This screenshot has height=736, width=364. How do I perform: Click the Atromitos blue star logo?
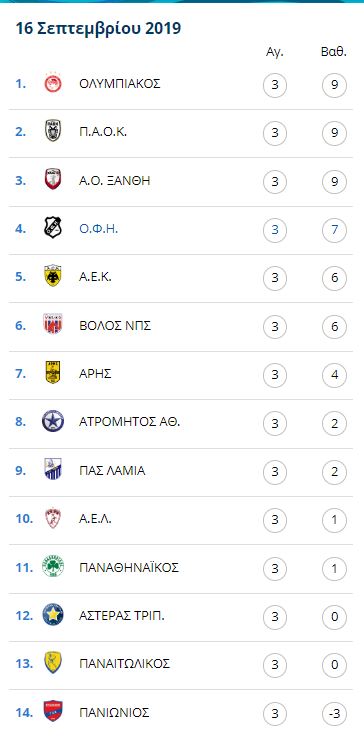[53, 422]
